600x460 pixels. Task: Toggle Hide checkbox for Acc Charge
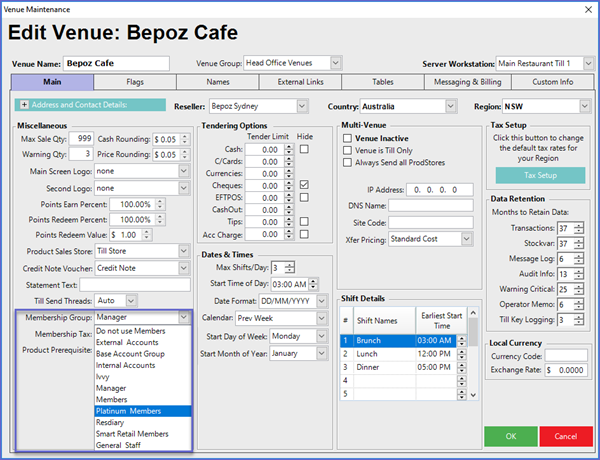(304, 234)
